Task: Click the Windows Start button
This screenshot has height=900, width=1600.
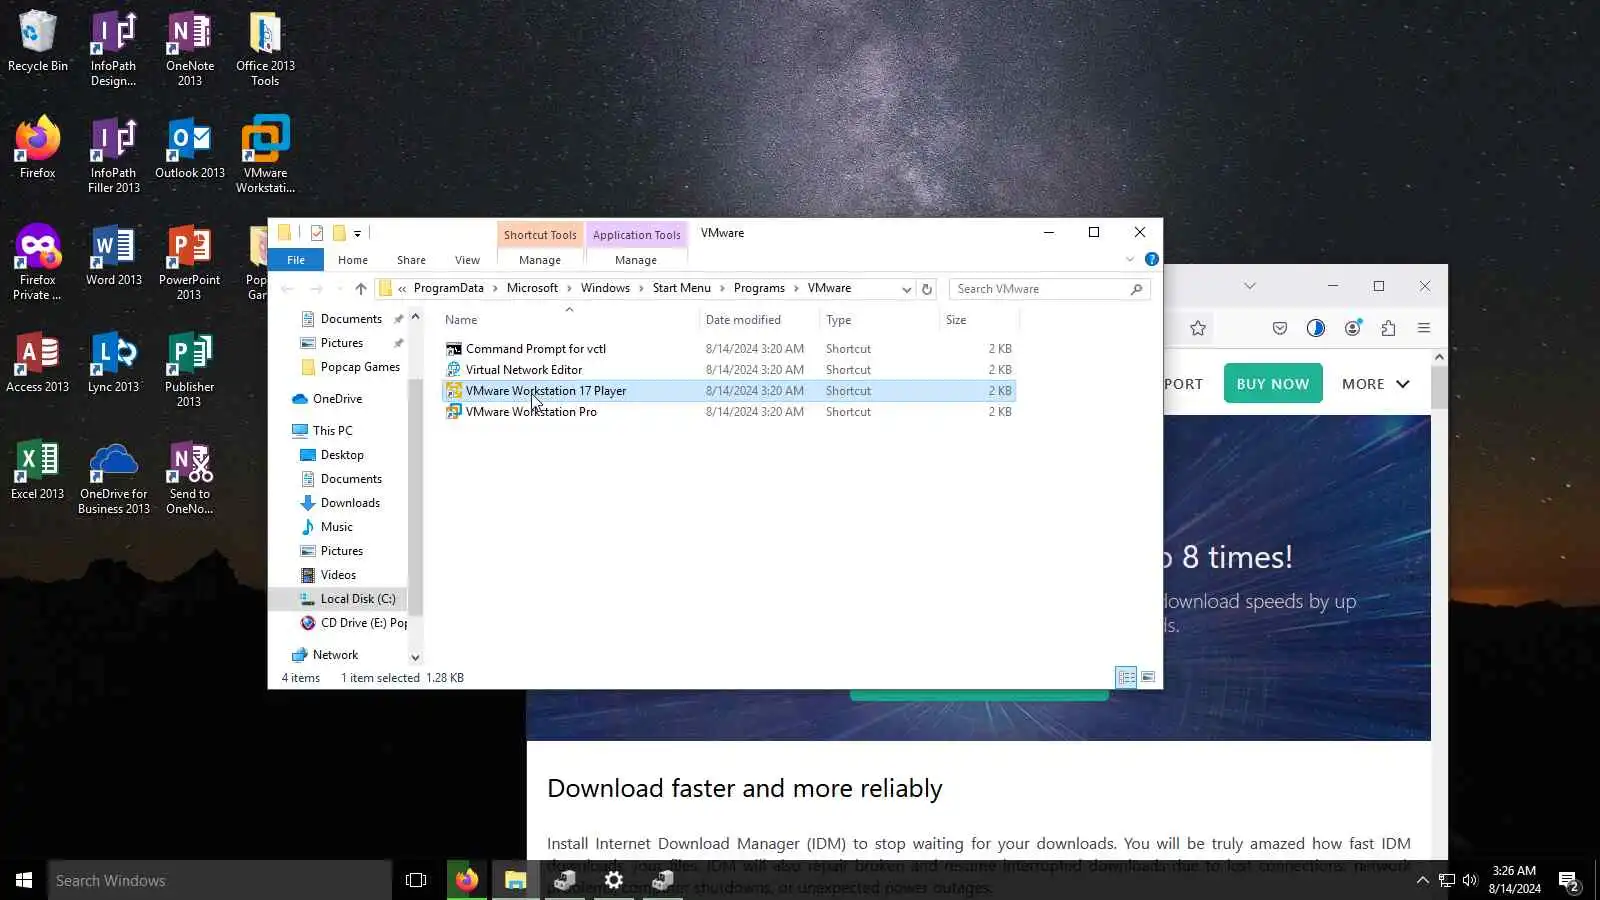Action: (x=24, y=880)
